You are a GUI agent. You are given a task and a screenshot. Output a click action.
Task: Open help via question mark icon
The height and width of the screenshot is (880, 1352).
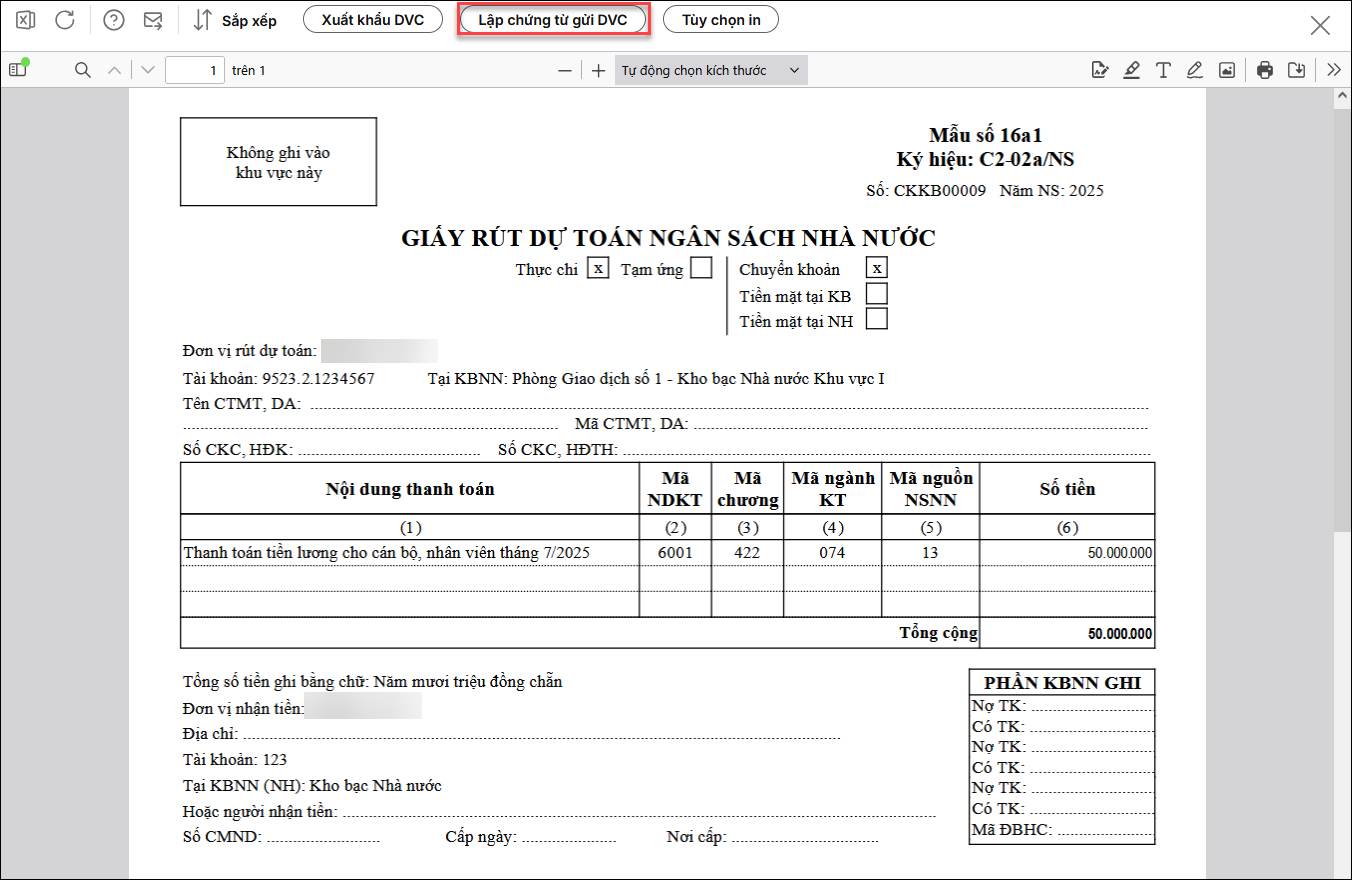(x=114, y=20)
